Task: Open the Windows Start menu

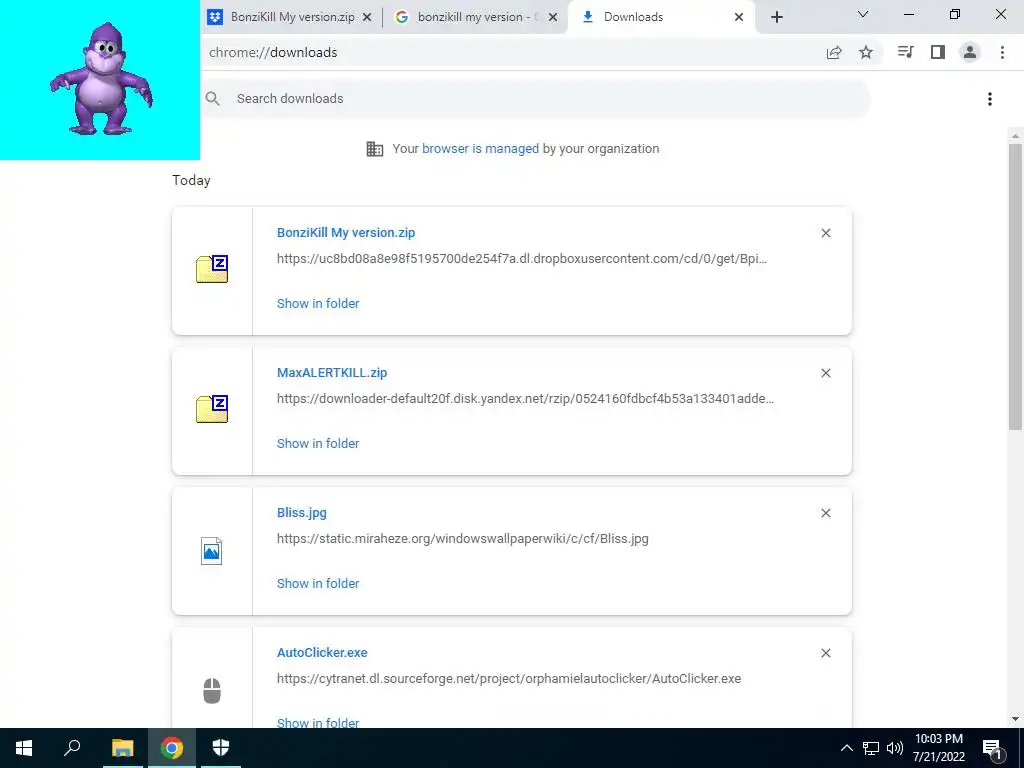Action: pos(24,748)
